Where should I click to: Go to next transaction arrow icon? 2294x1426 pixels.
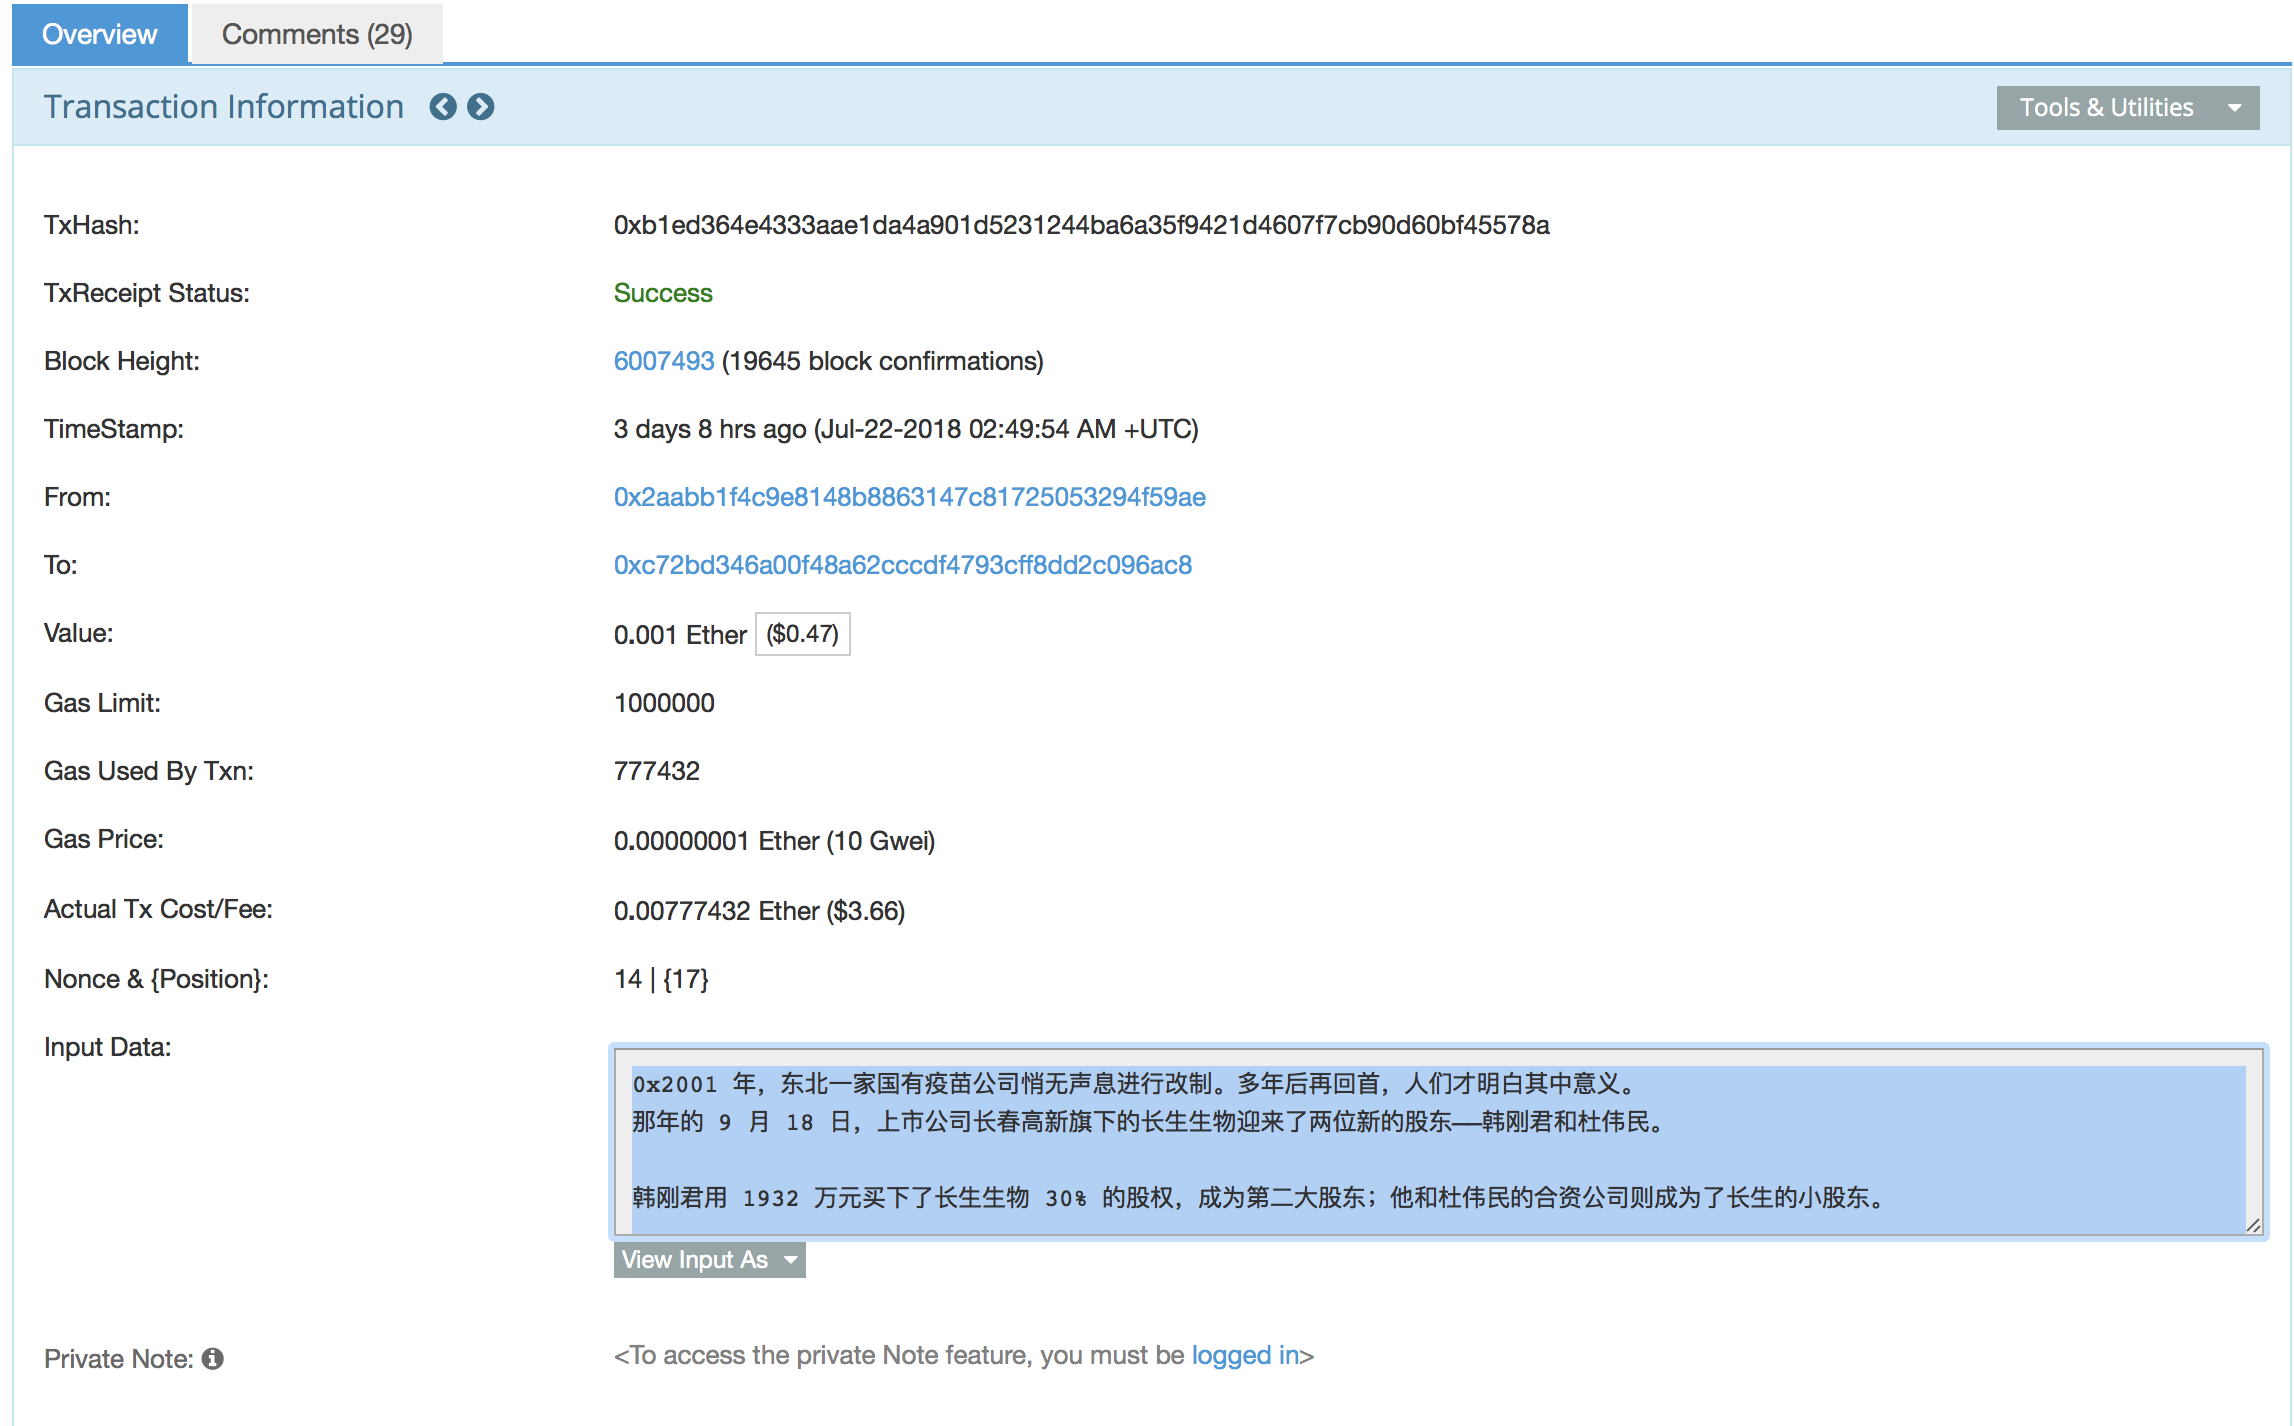[481, 107]
